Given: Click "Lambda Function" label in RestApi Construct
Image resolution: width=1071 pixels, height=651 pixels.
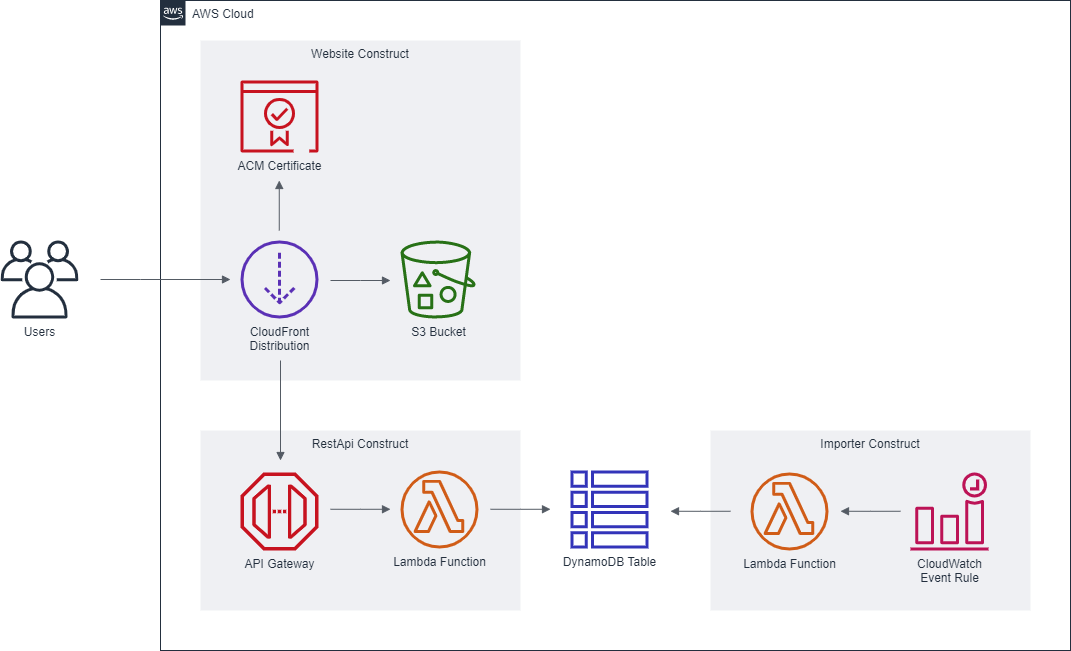Looking at the screenshot, I should pyautogui.click(x=439, y=562).
